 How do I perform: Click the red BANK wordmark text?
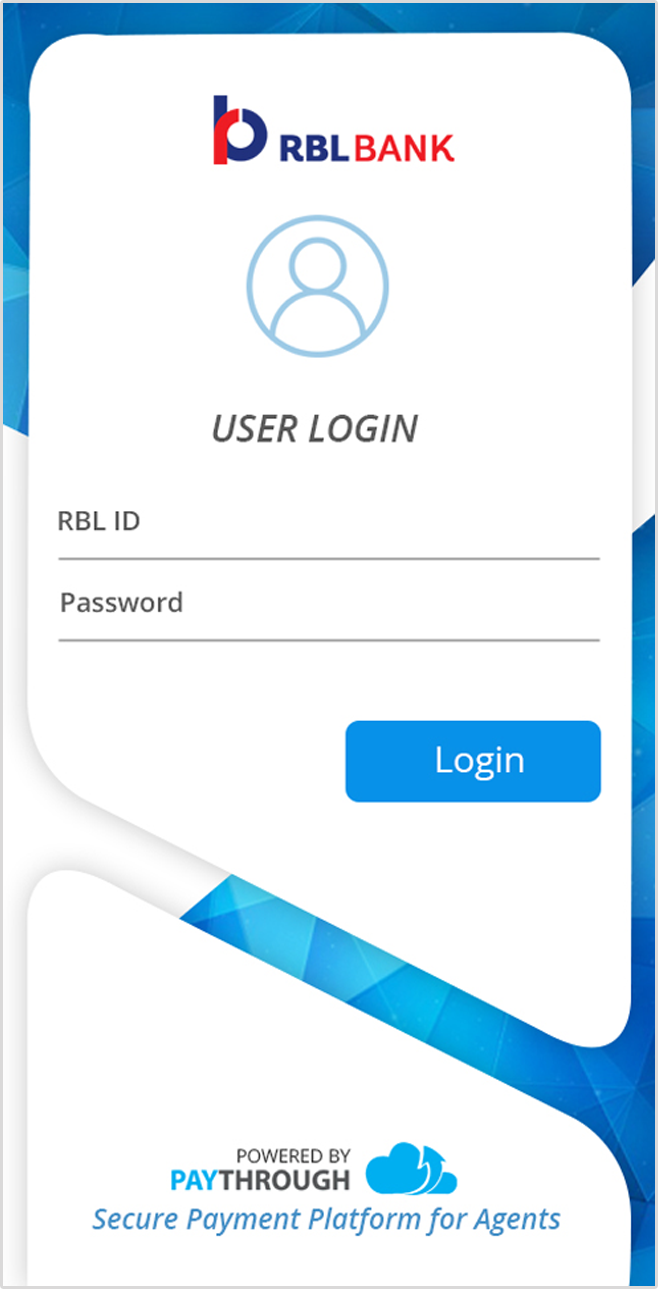click(x=404, y=148)
